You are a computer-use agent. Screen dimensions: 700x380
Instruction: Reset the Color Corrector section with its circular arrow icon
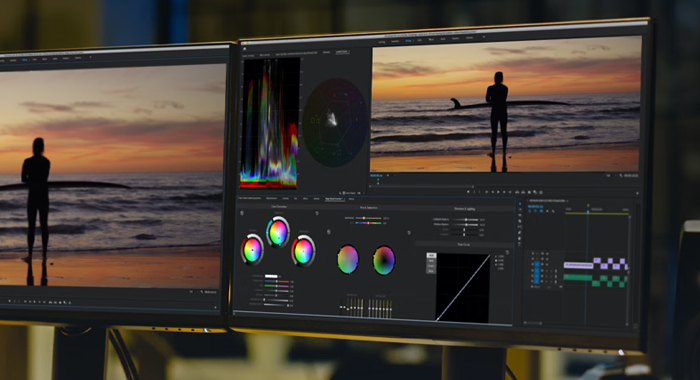tap(317, 213)
